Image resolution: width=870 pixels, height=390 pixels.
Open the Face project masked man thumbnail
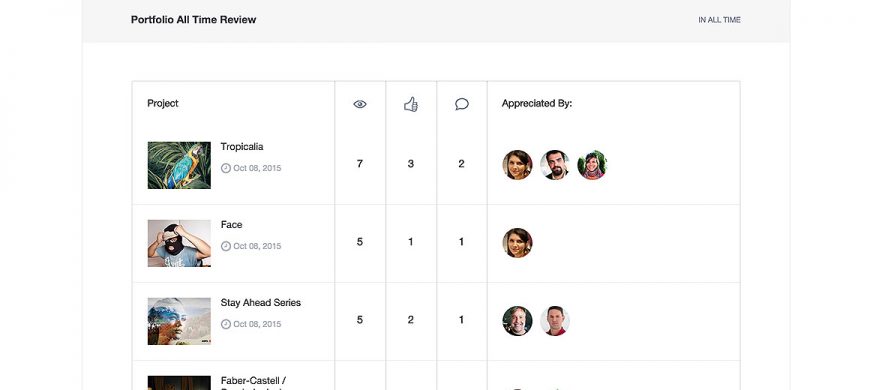pos(179,244)
